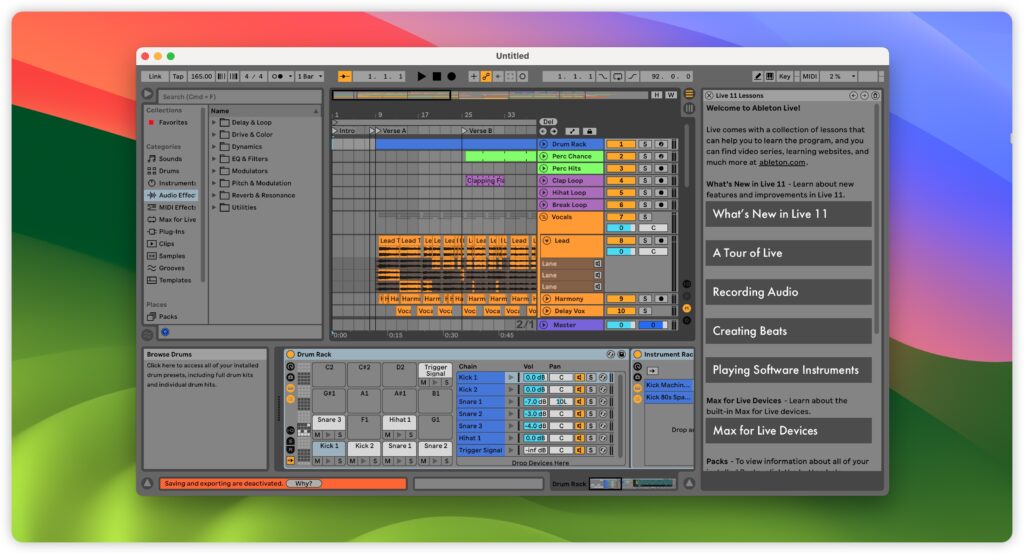Open Max for Live browser category
1024x554 pixels.
(x=171, y=220)
